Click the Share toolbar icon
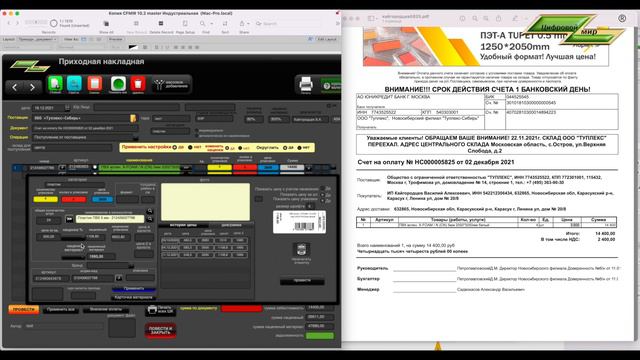 [x=242, y=24]
